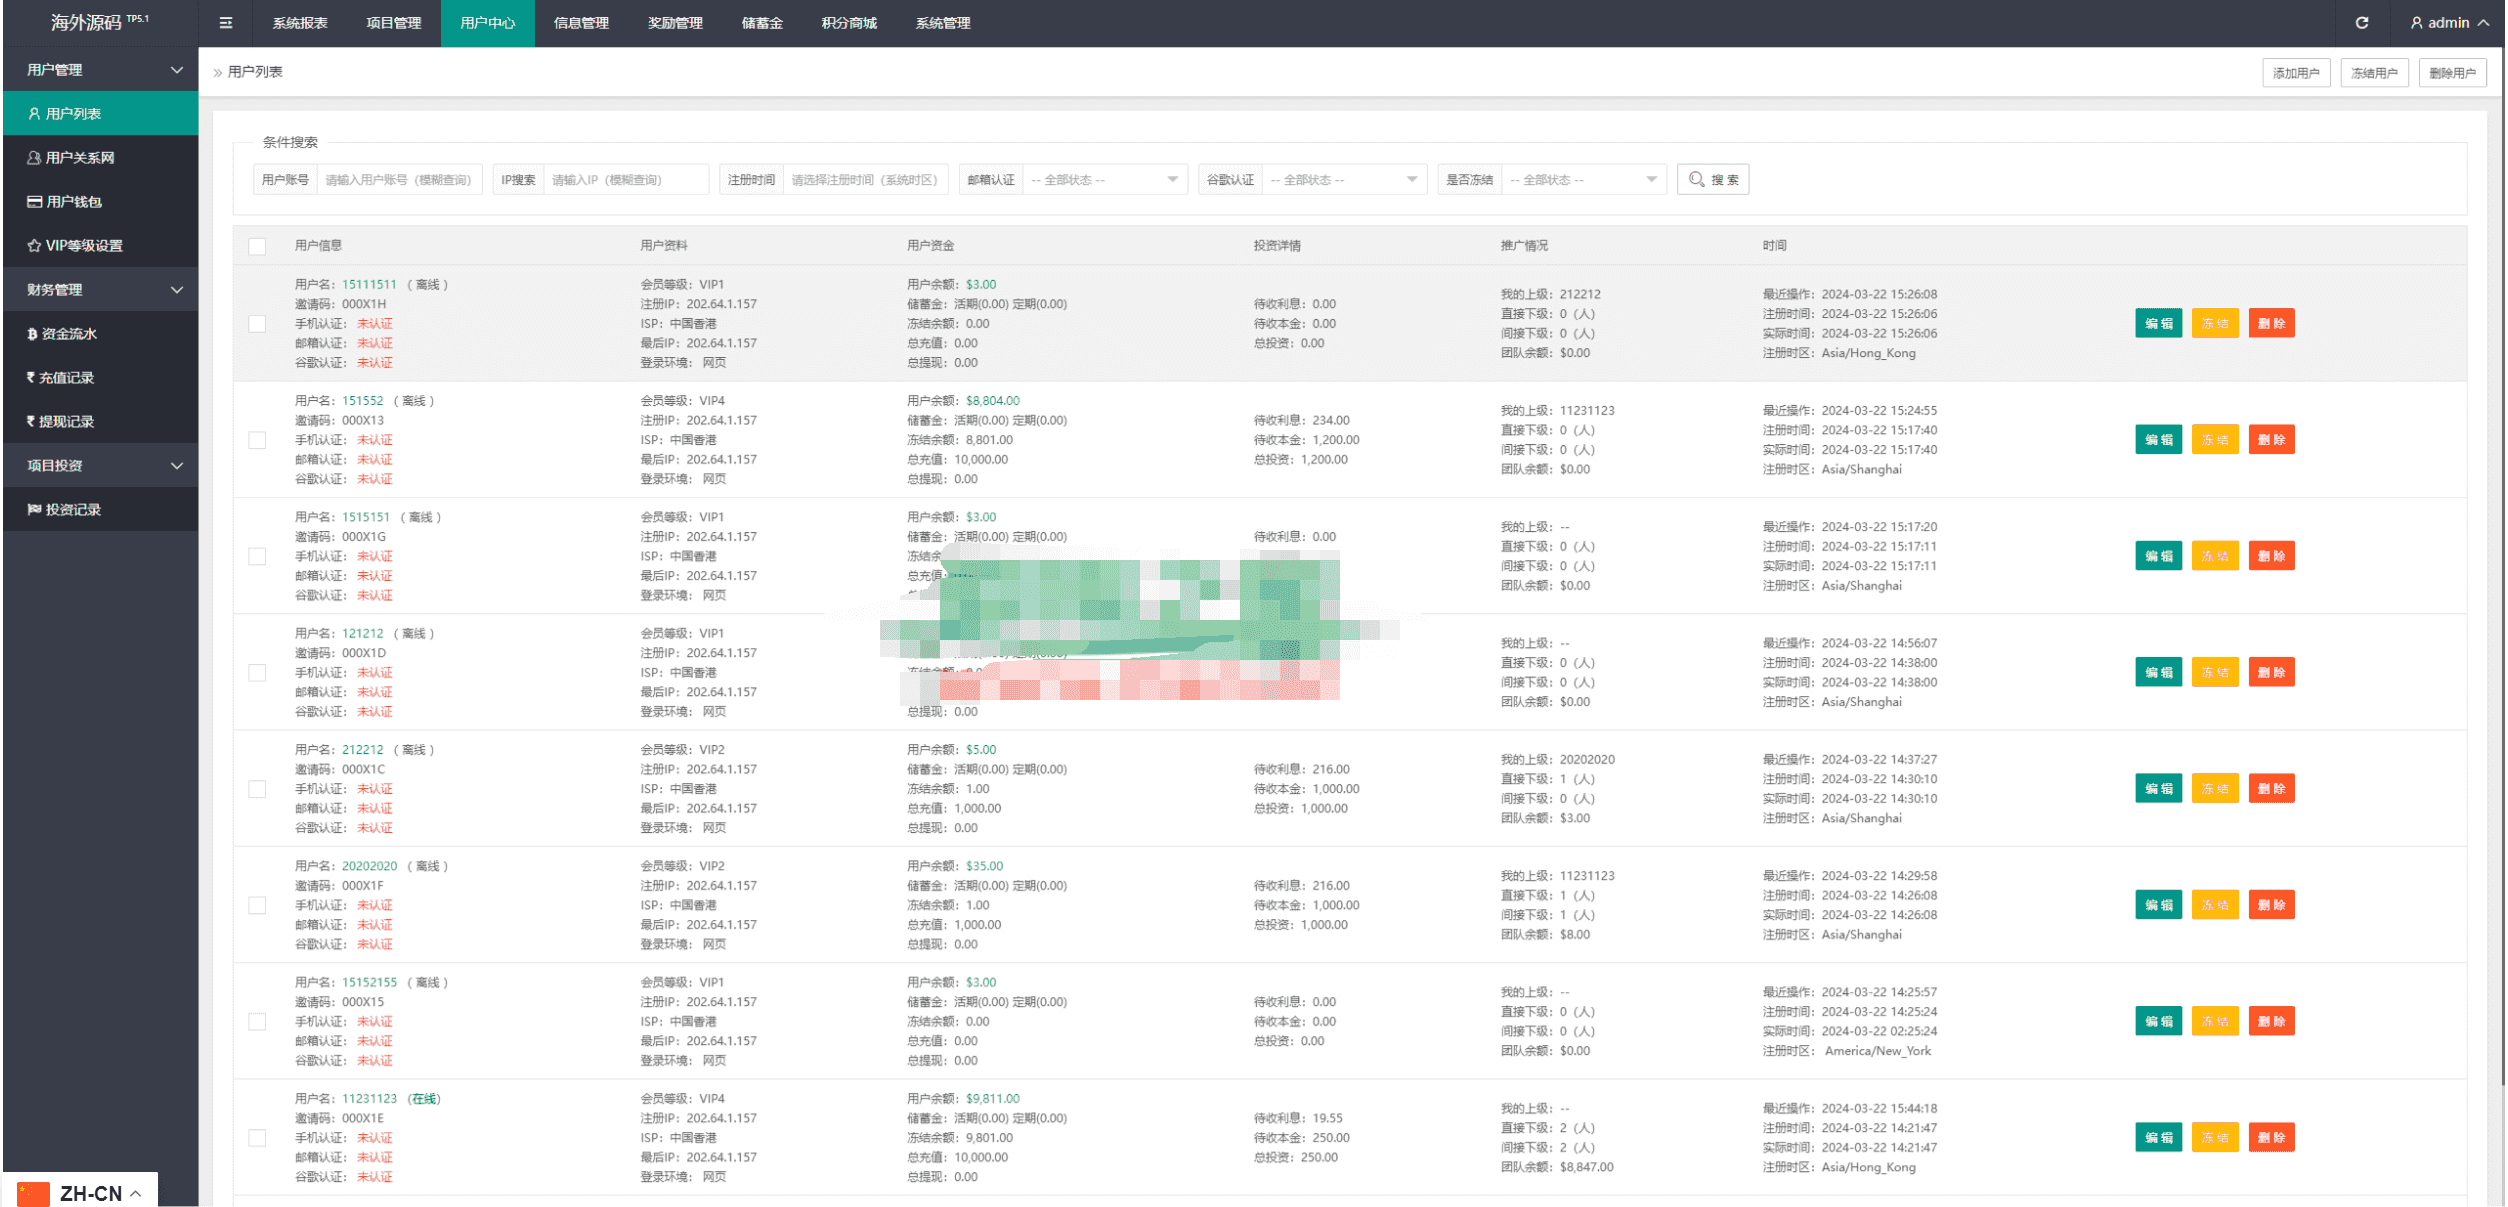Click 编辑 button for user 151552
2508x1207 pixels.
[2157, 440]
